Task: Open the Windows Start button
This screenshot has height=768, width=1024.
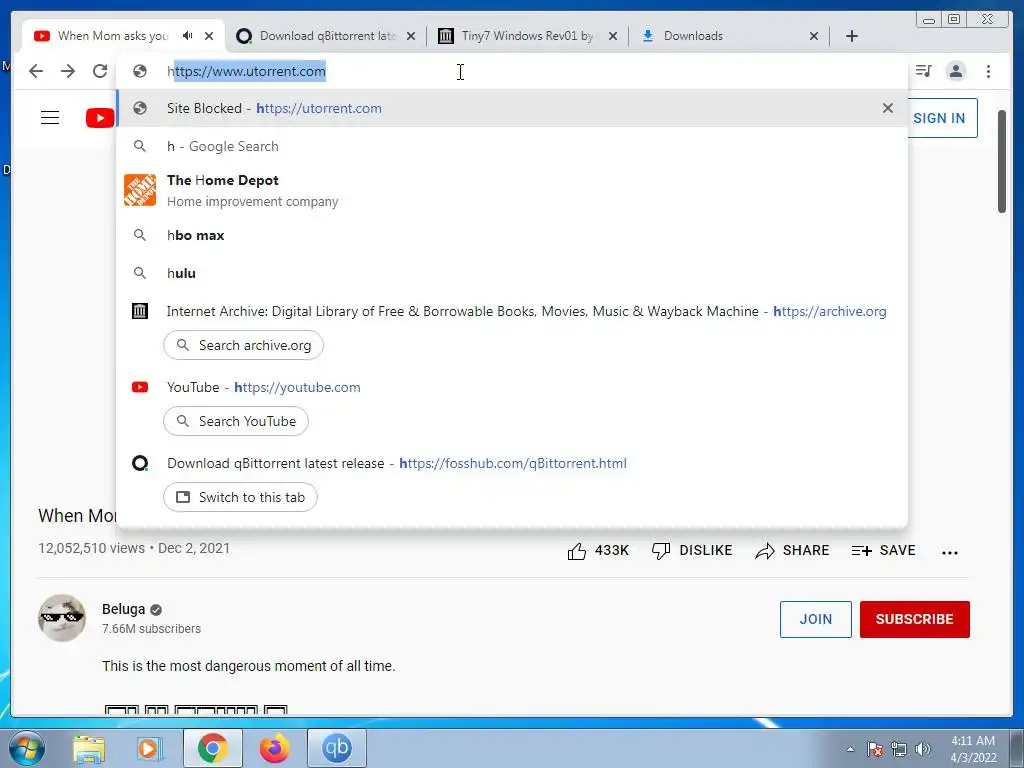Action: tap(26, 748)
